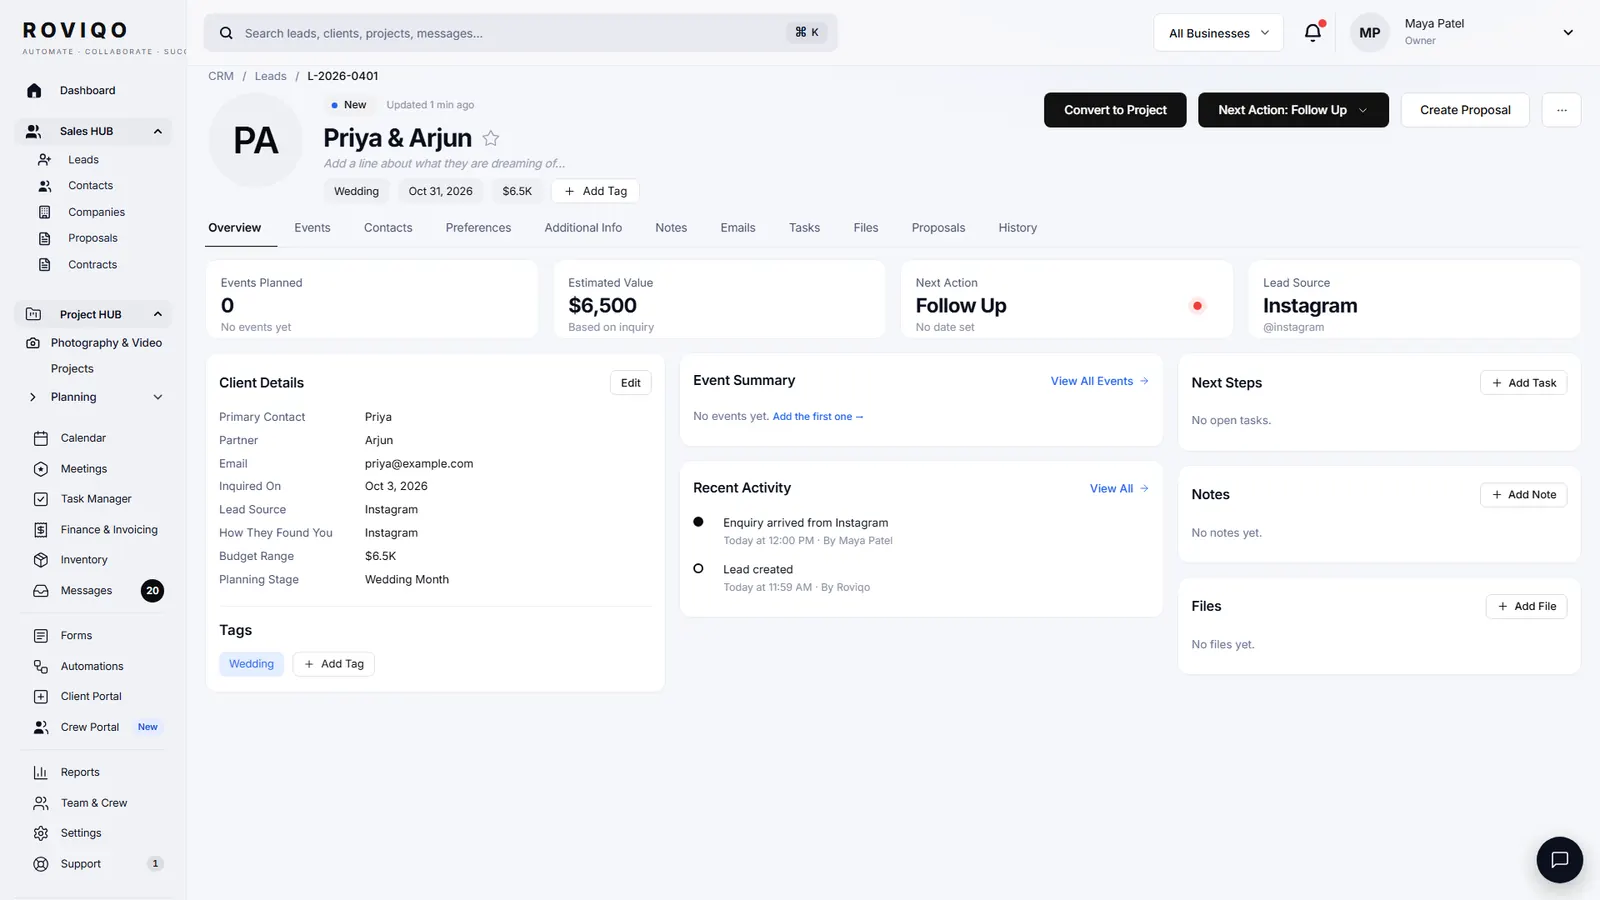Screen dimensions: 1600x900
Task: Click tagline placeholder under lead name
Action: [x=444, y=164]
